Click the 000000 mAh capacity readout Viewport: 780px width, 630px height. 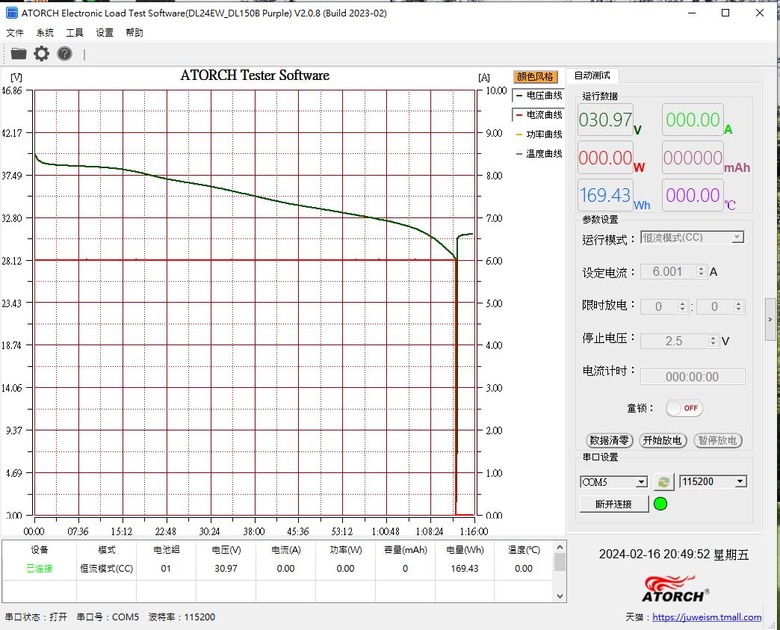coord(693,158)
